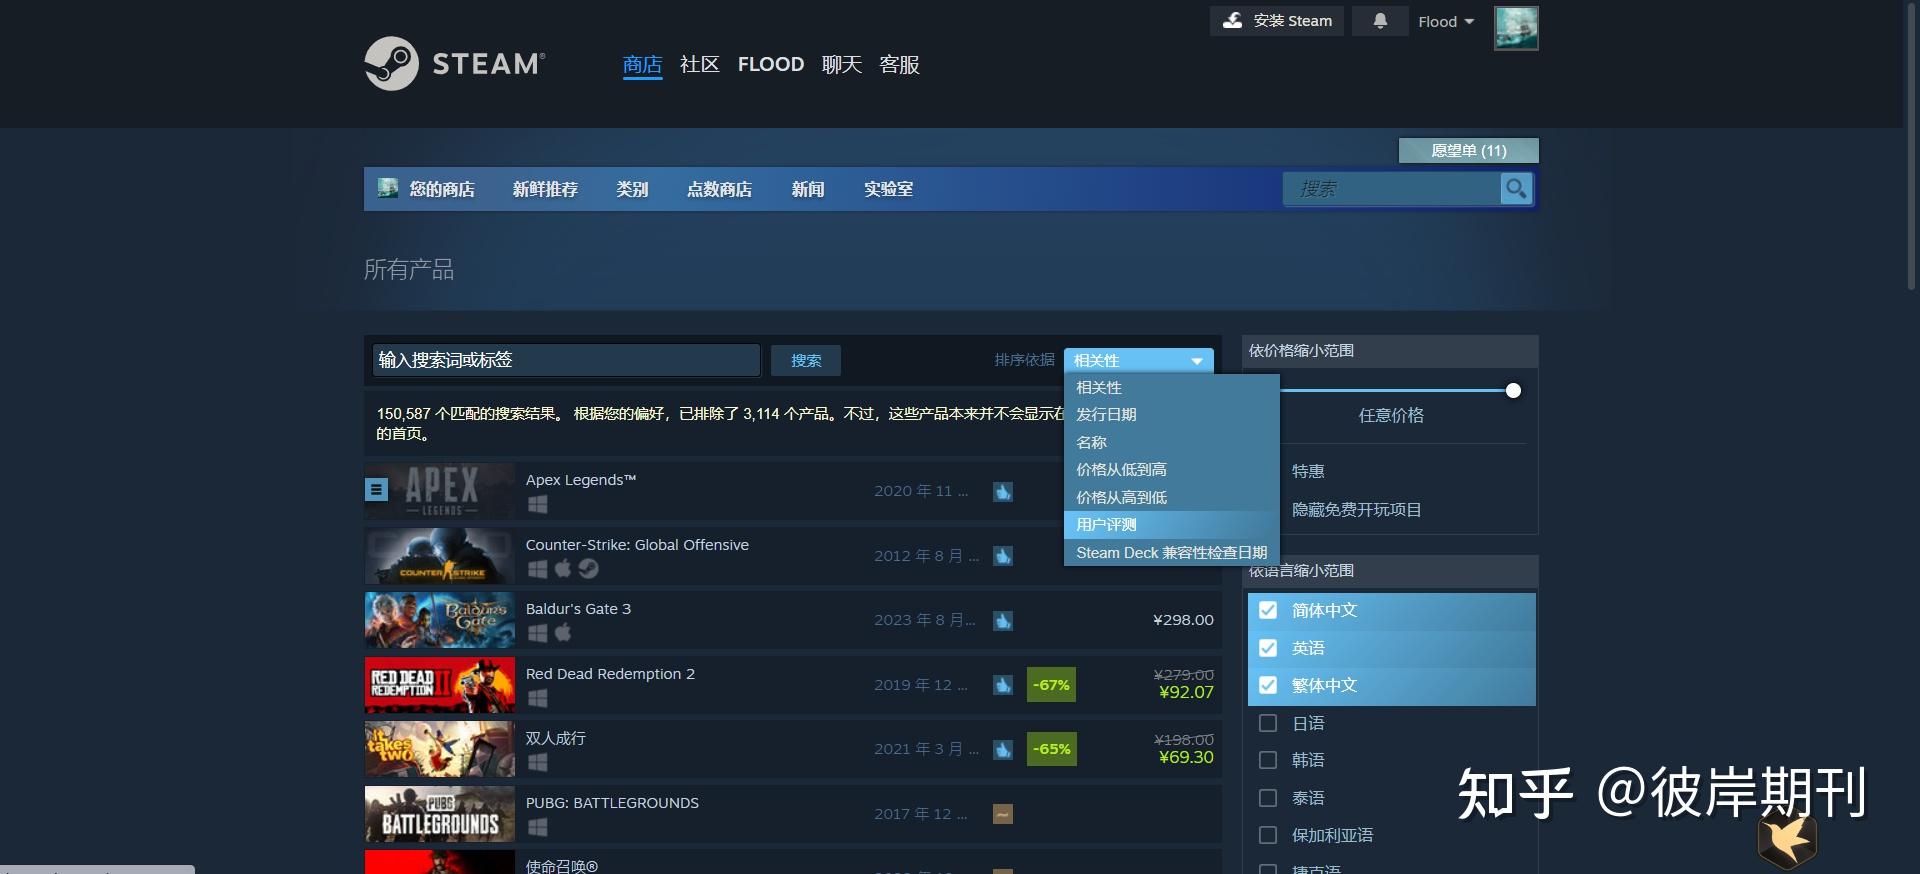Image resolution: width=1920 pixels, height=874 pixels.
Task: Select 发行日期 sort option
Action: [x=1172, y=415]
